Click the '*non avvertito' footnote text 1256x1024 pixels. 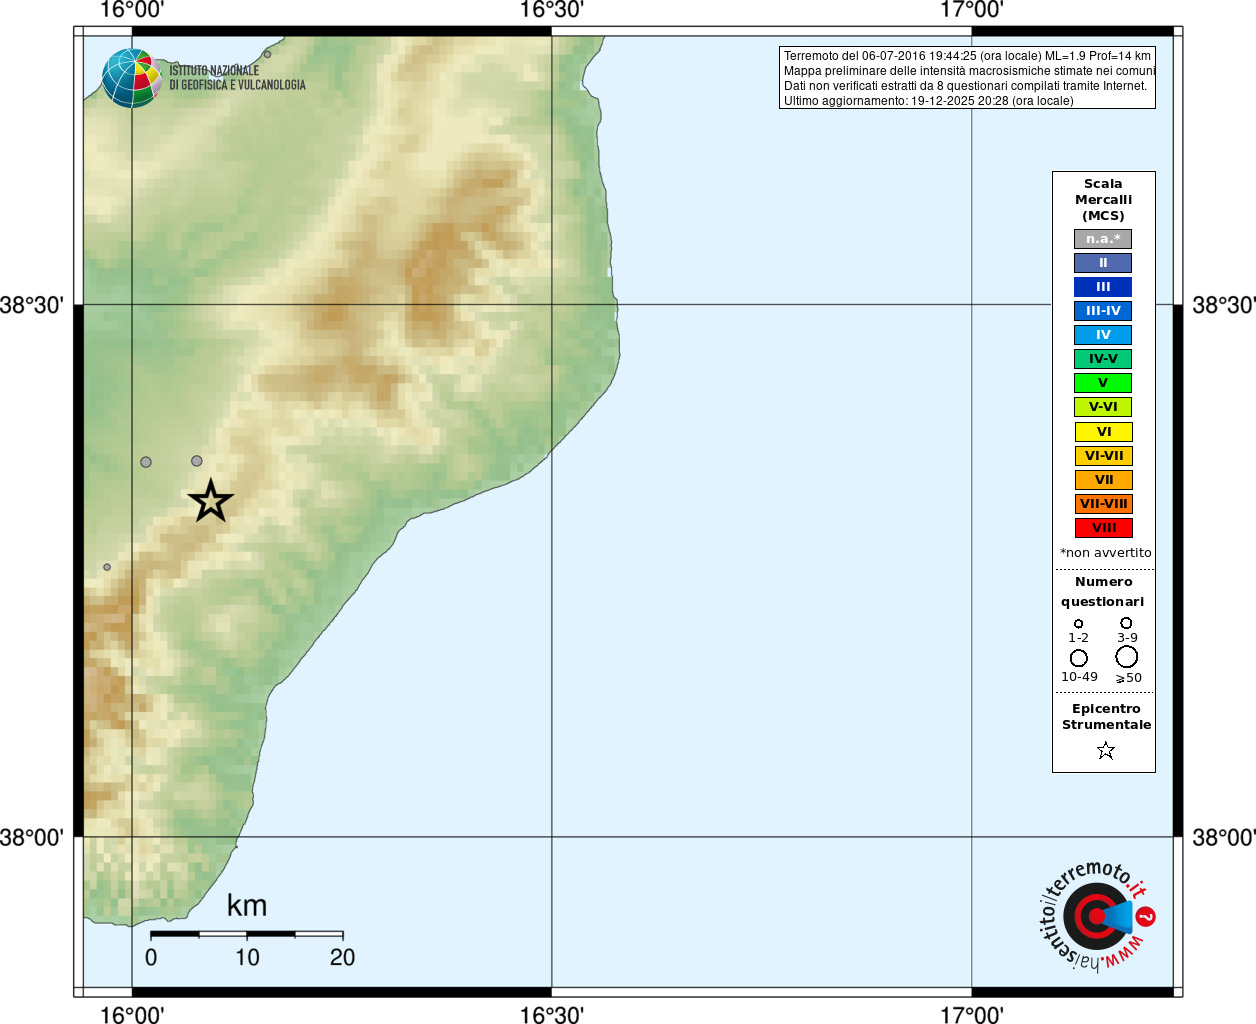coord(1105,553)
